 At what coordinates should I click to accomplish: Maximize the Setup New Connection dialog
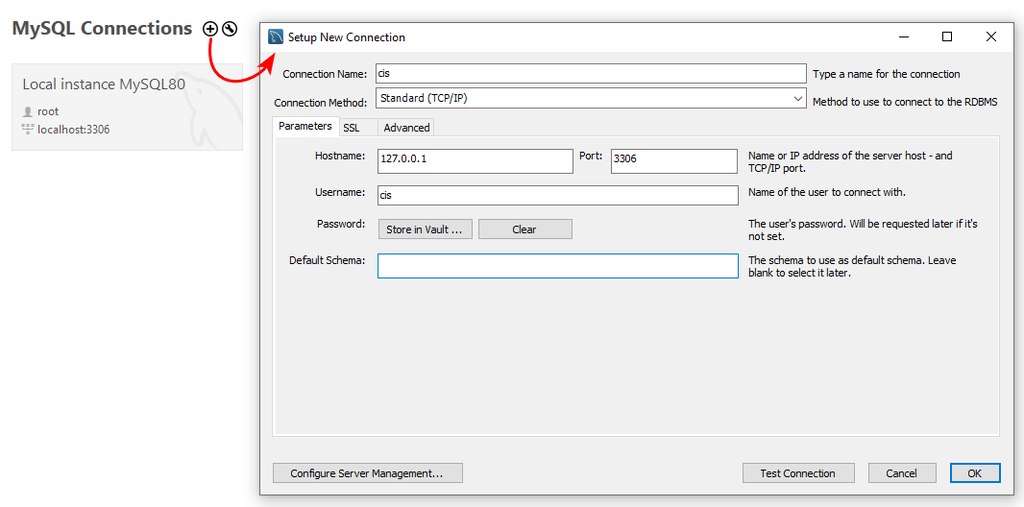point(947,37)
